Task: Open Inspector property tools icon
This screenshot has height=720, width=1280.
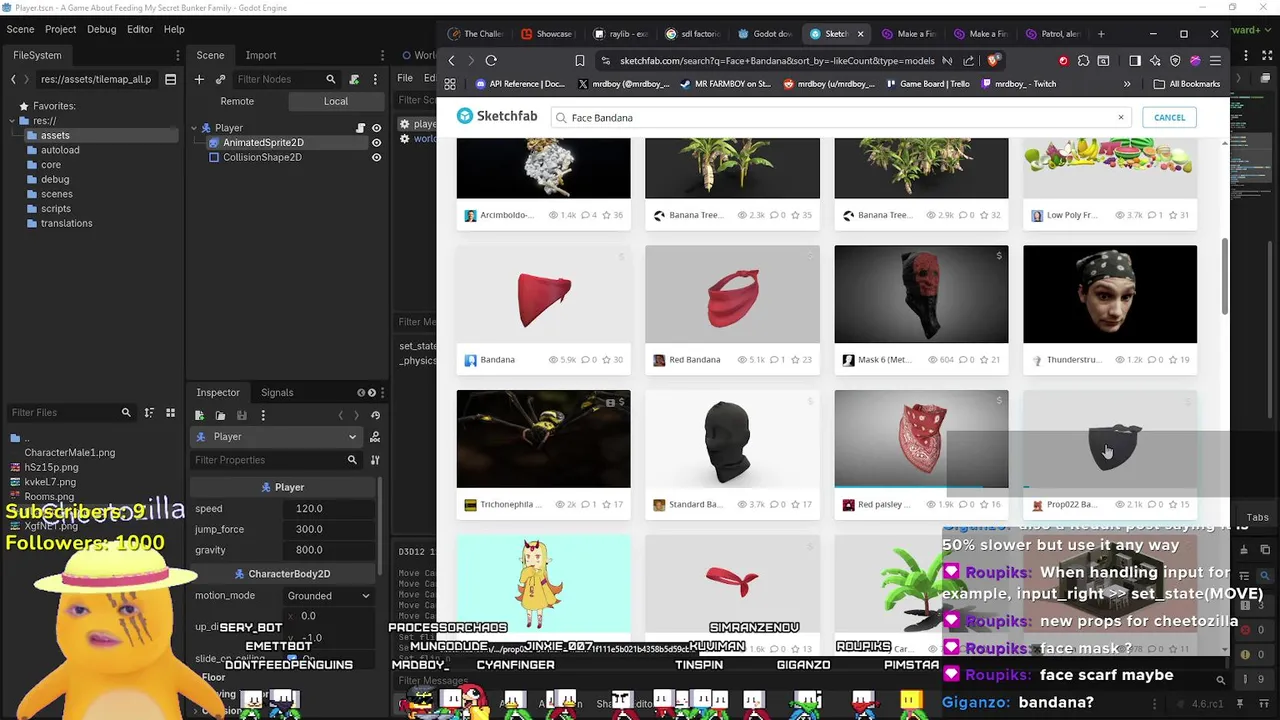Action: point(375,460)
